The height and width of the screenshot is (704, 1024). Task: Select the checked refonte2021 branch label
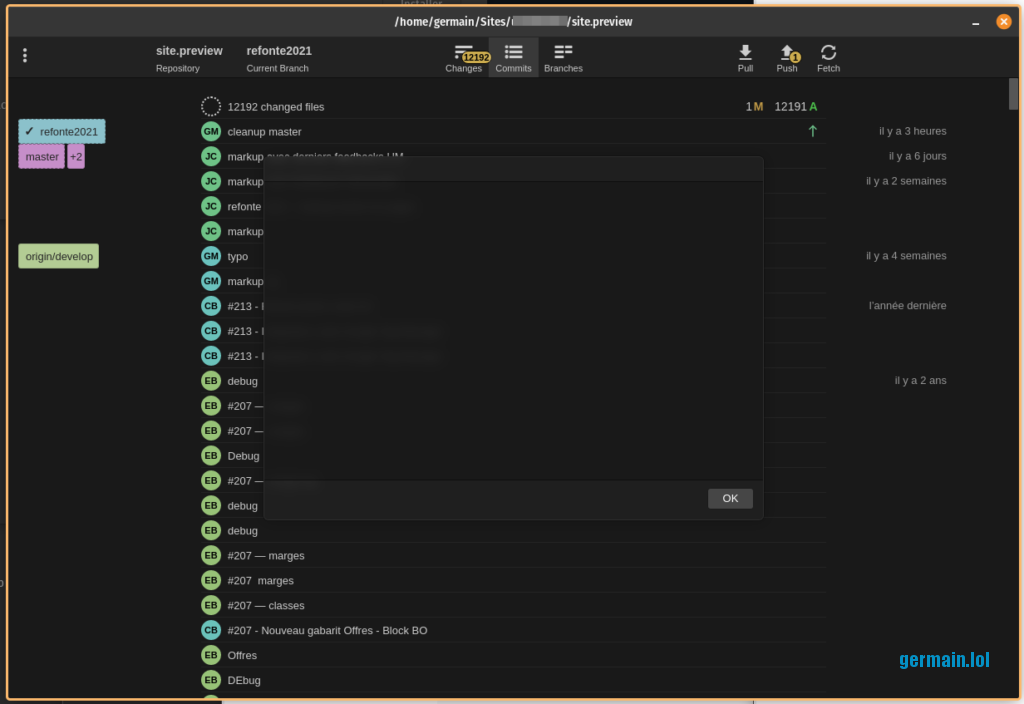(62, 131)
